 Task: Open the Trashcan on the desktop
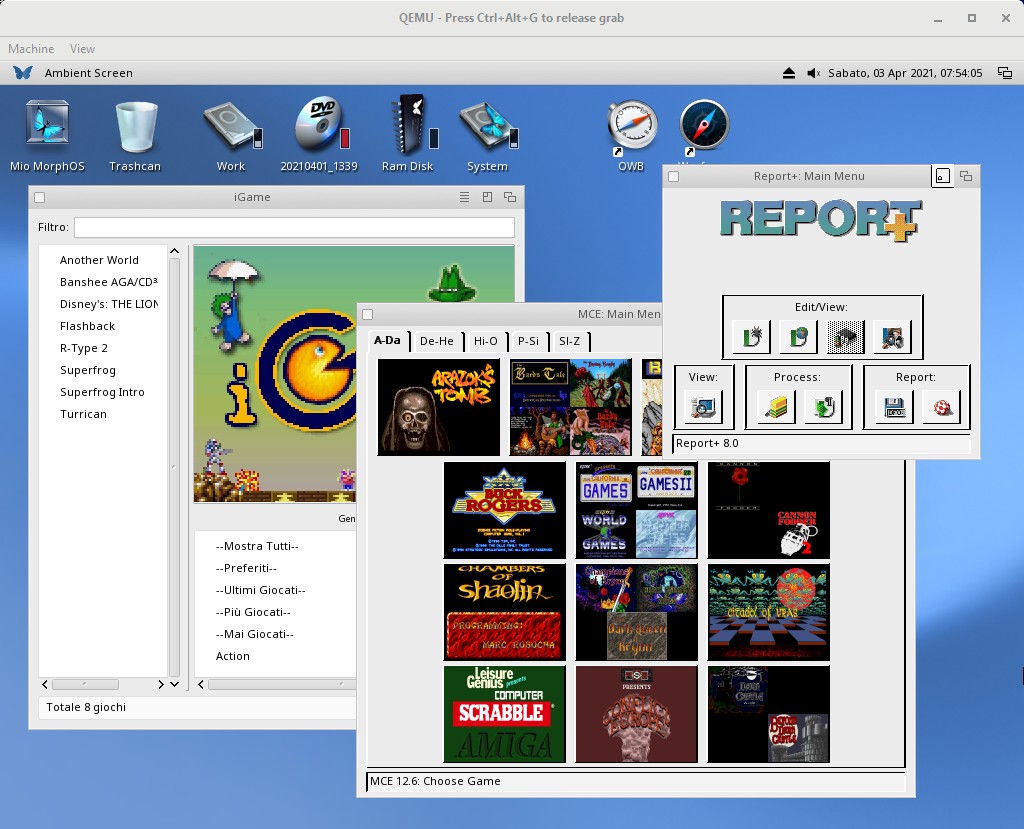[x=135, y=128]
